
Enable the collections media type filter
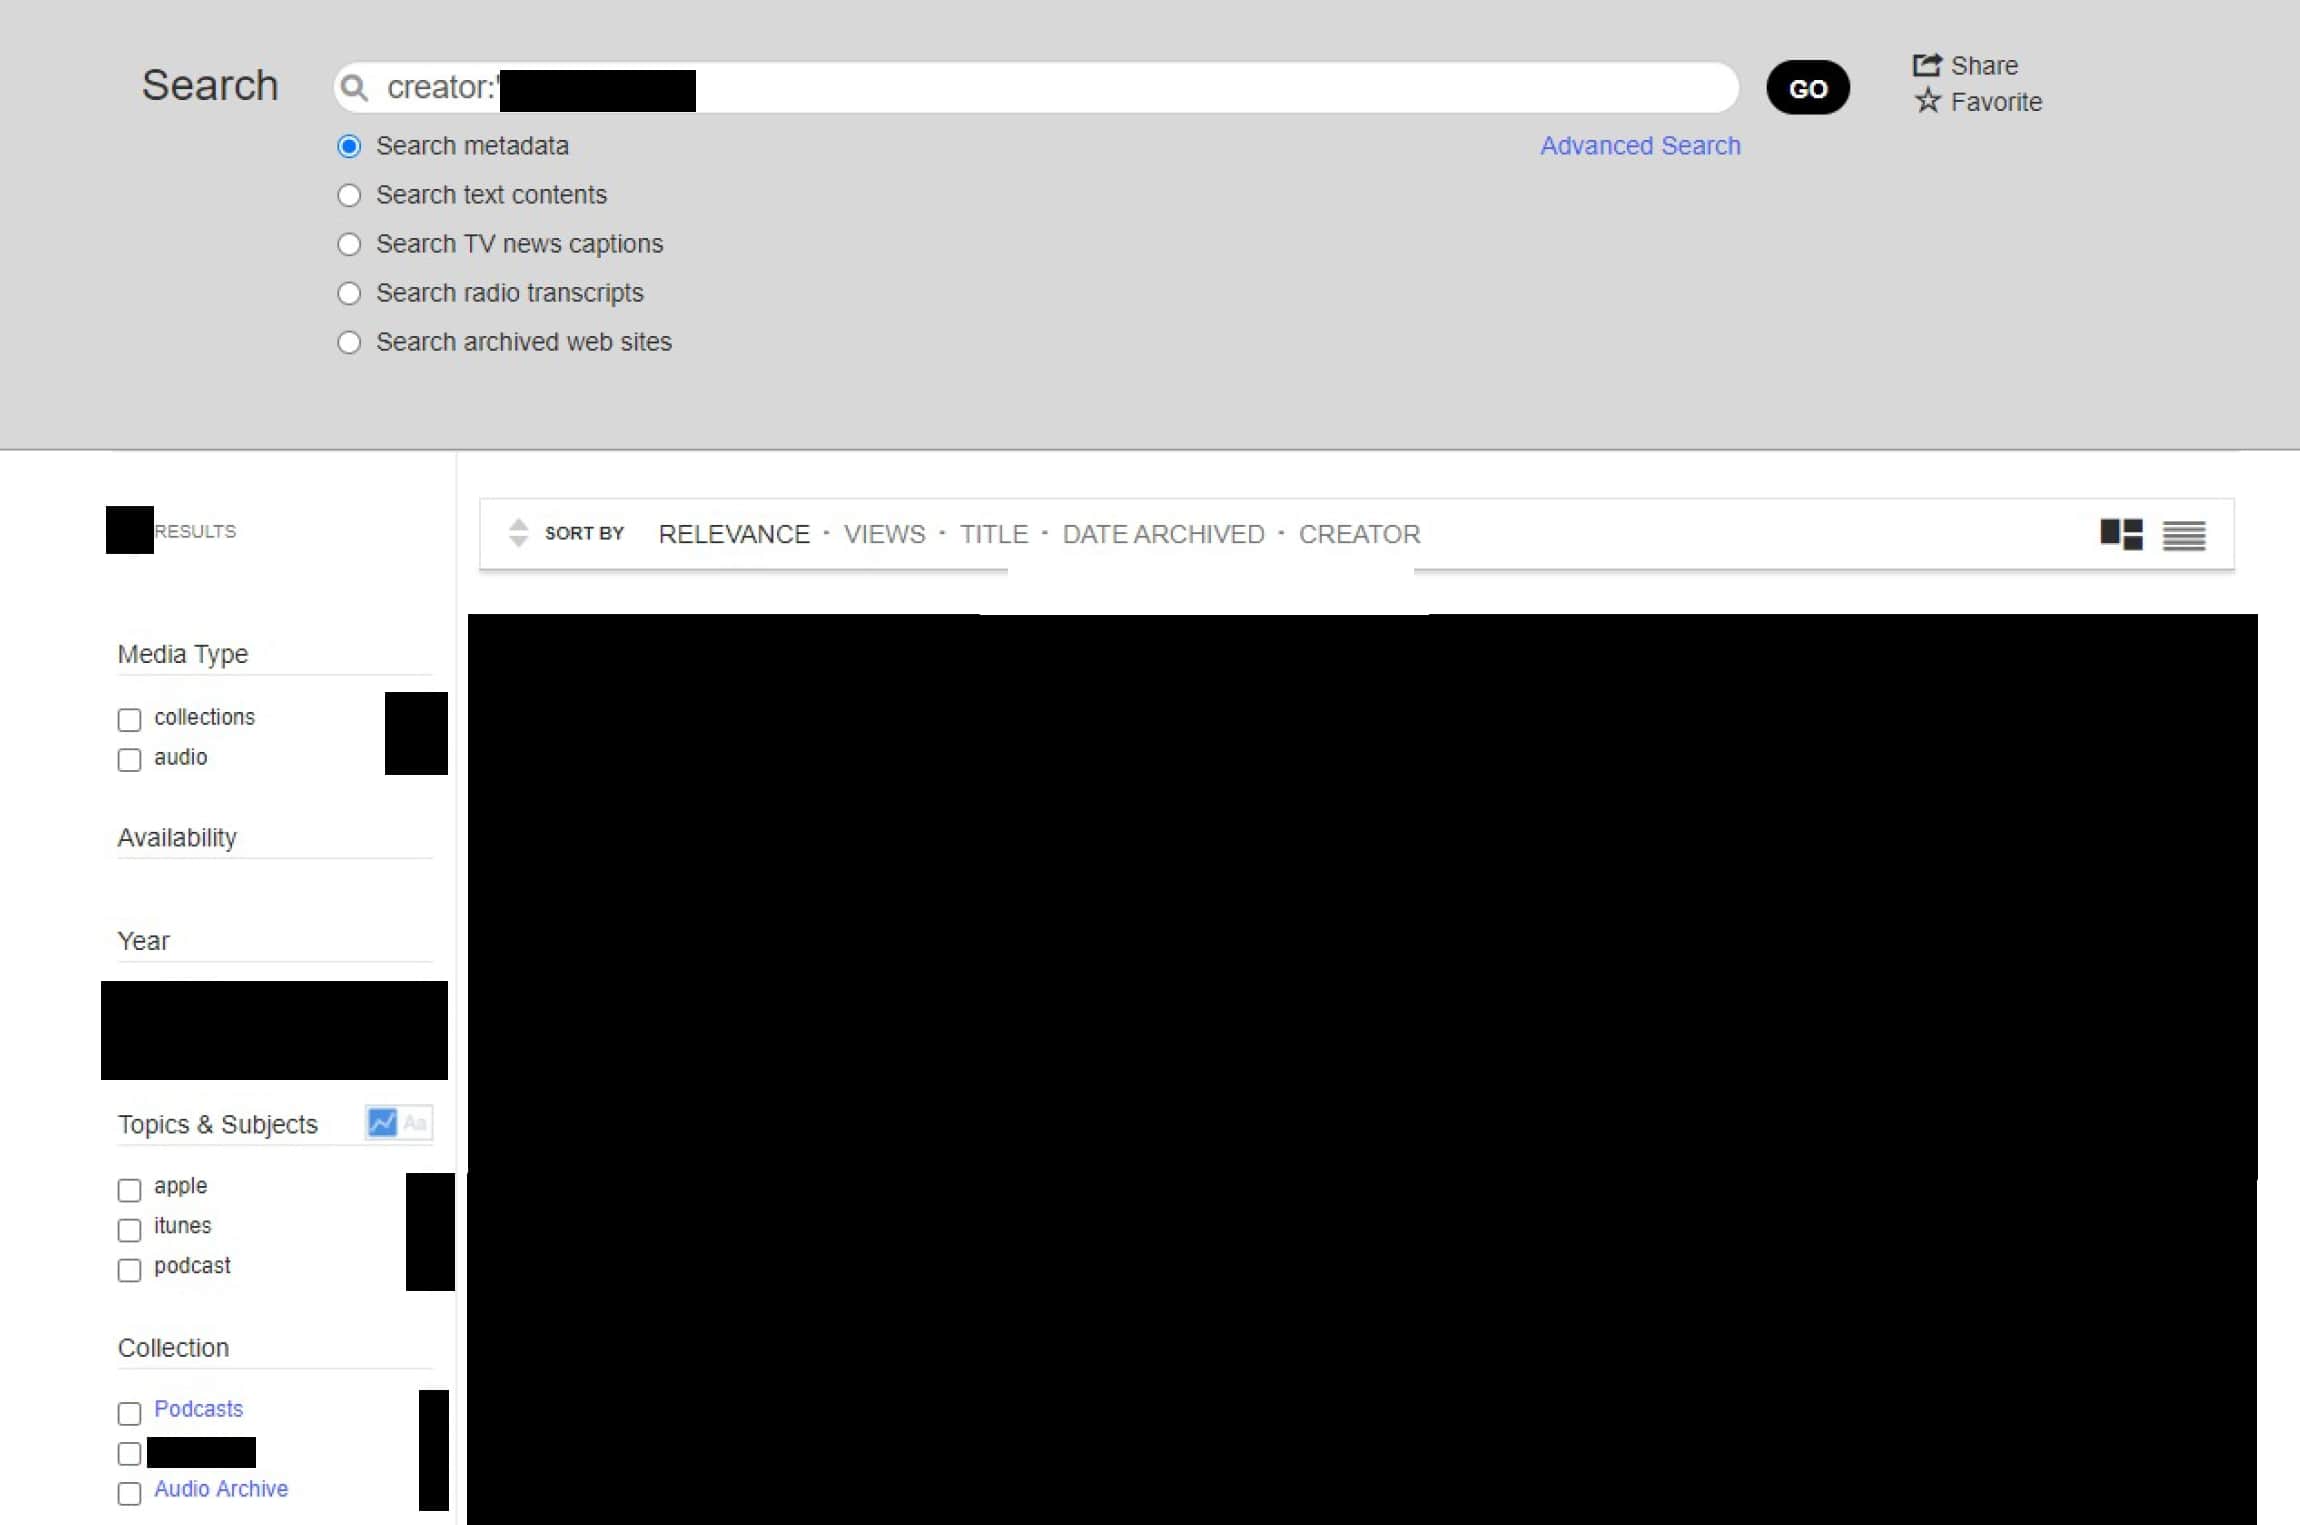129,719
